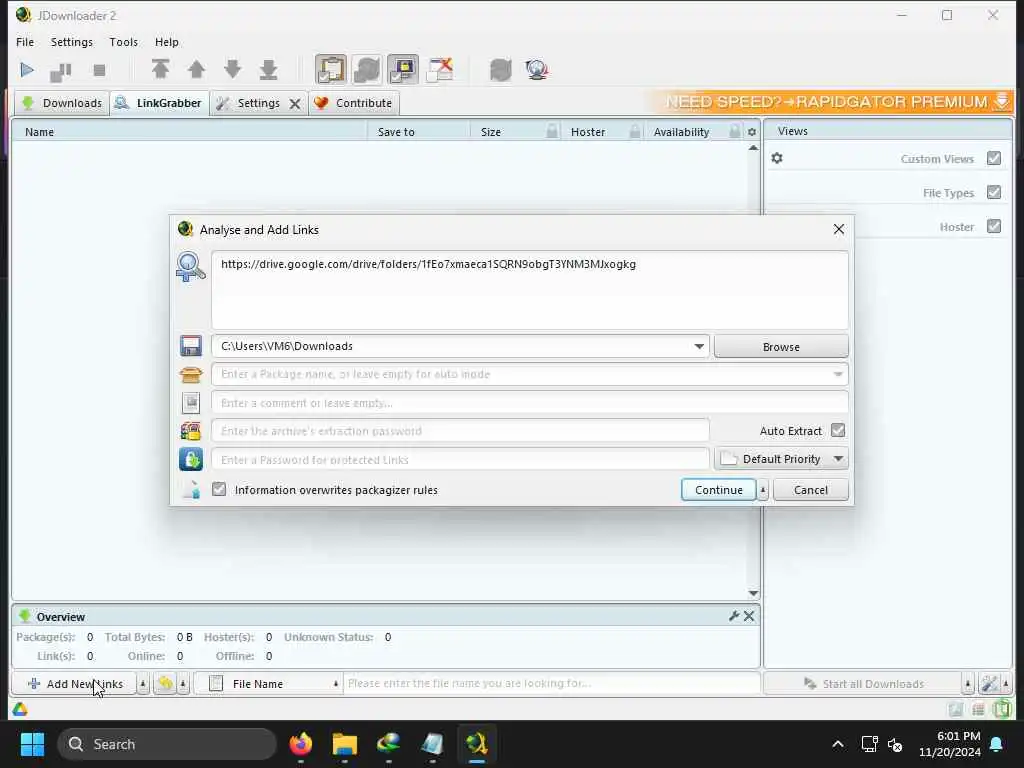The height and width of the screenshot is (768, 1024).
Task: Toggle Size column lock icon
Action: tap(552, 131)
